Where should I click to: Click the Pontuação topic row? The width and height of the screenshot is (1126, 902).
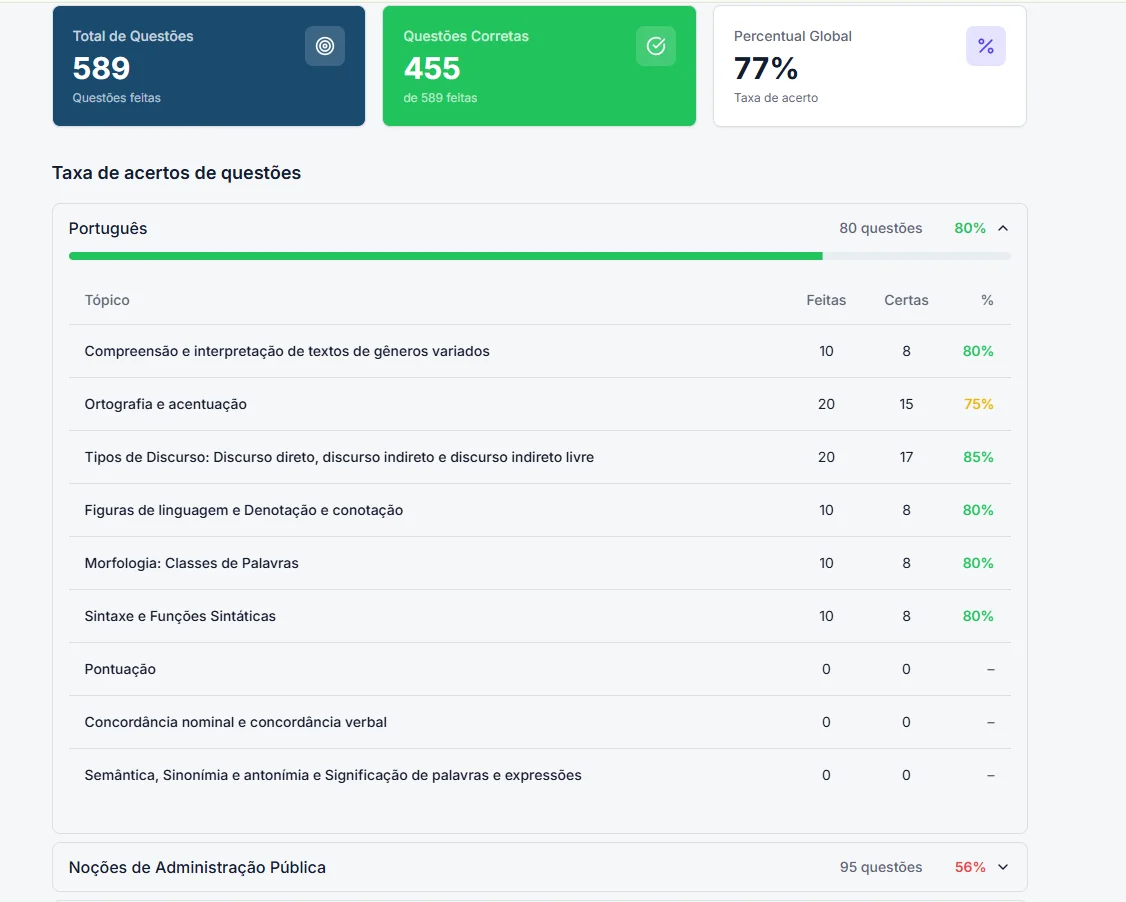[x=120, y=669]
